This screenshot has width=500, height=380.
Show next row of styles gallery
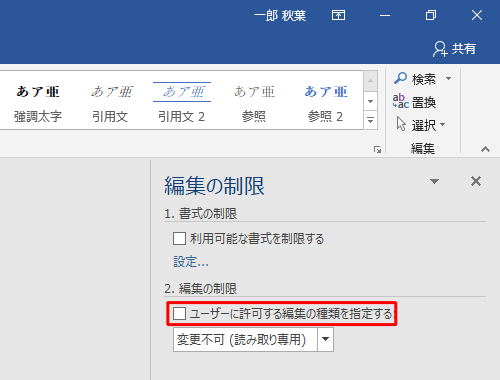coord(370,101)
